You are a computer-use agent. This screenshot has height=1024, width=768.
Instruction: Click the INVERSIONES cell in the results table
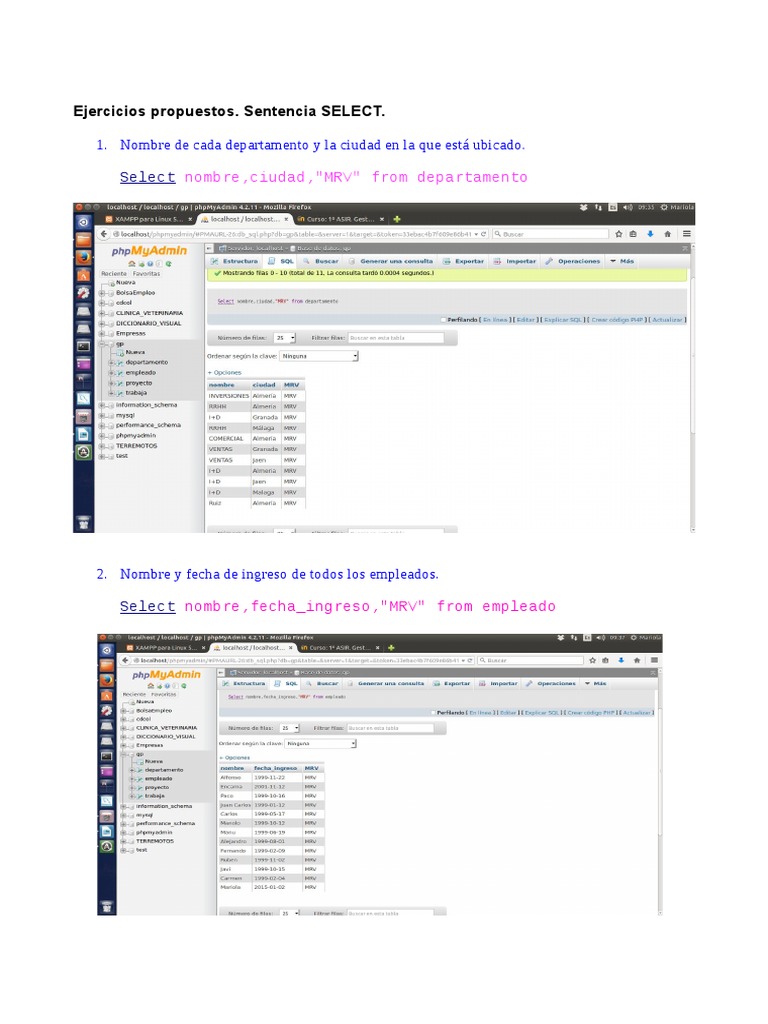coord(229,396)
